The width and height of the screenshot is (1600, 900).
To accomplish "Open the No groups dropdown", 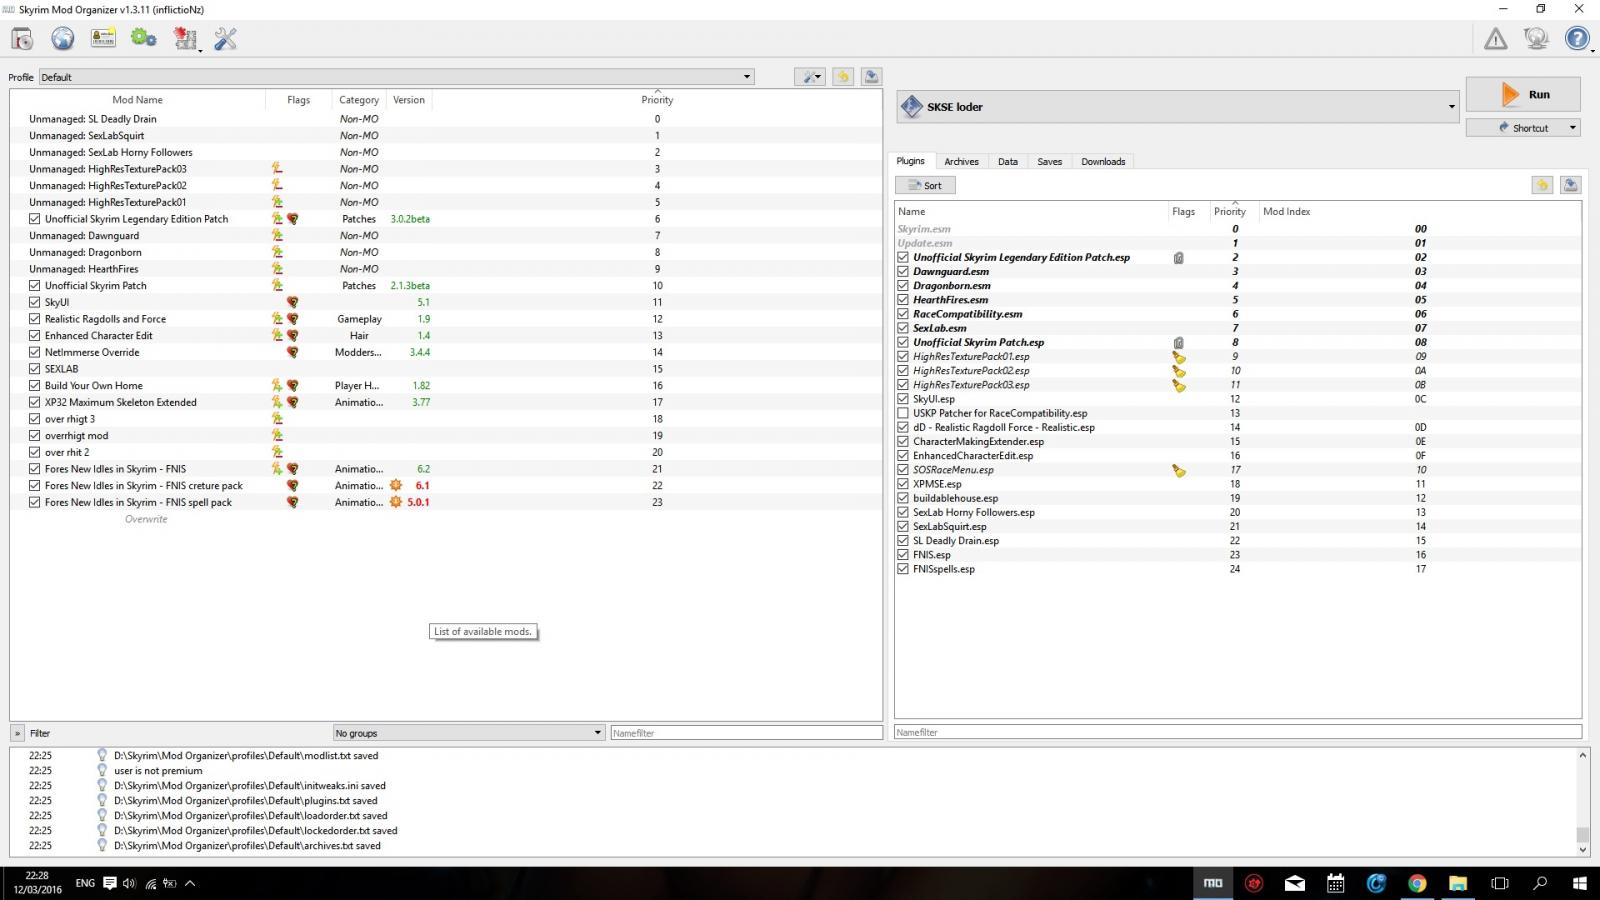I will point(468,733).
